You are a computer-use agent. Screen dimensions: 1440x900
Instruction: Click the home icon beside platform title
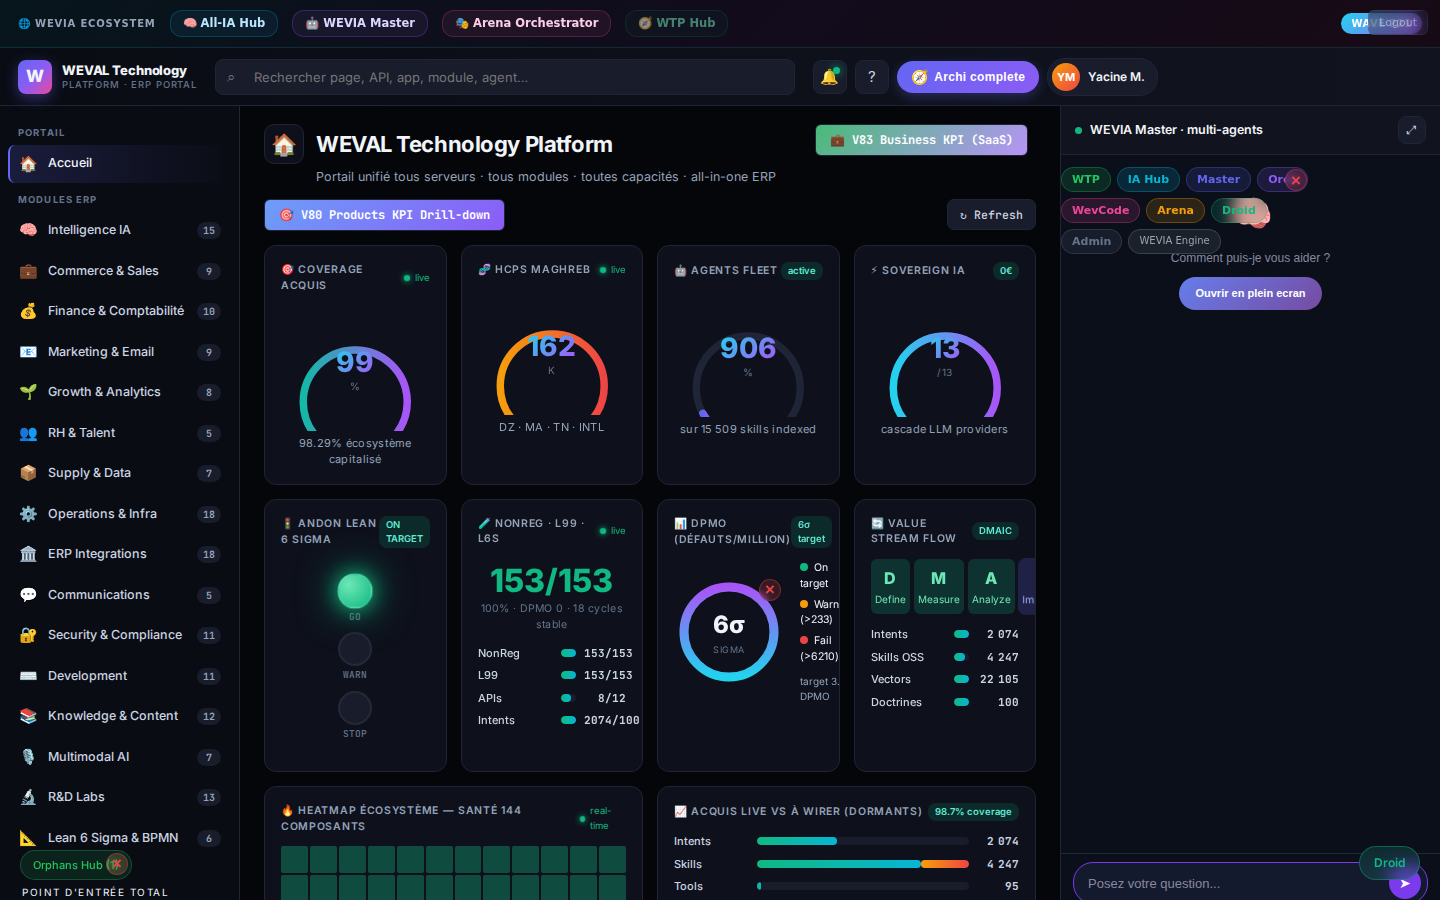click(284, 144)
